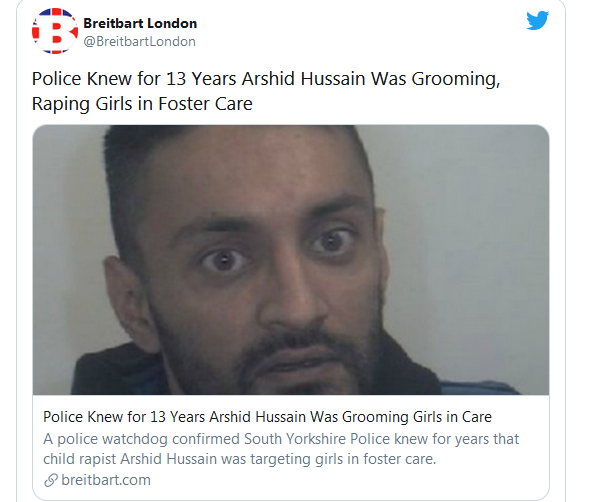Open the tweet text about Police Knew

[266, 91]
